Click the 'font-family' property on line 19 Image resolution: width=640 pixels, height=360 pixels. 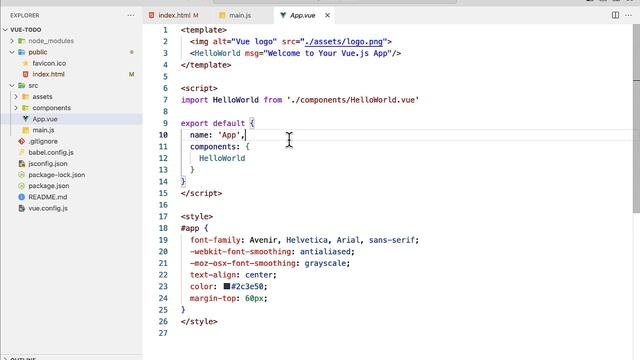pos(215,240)
